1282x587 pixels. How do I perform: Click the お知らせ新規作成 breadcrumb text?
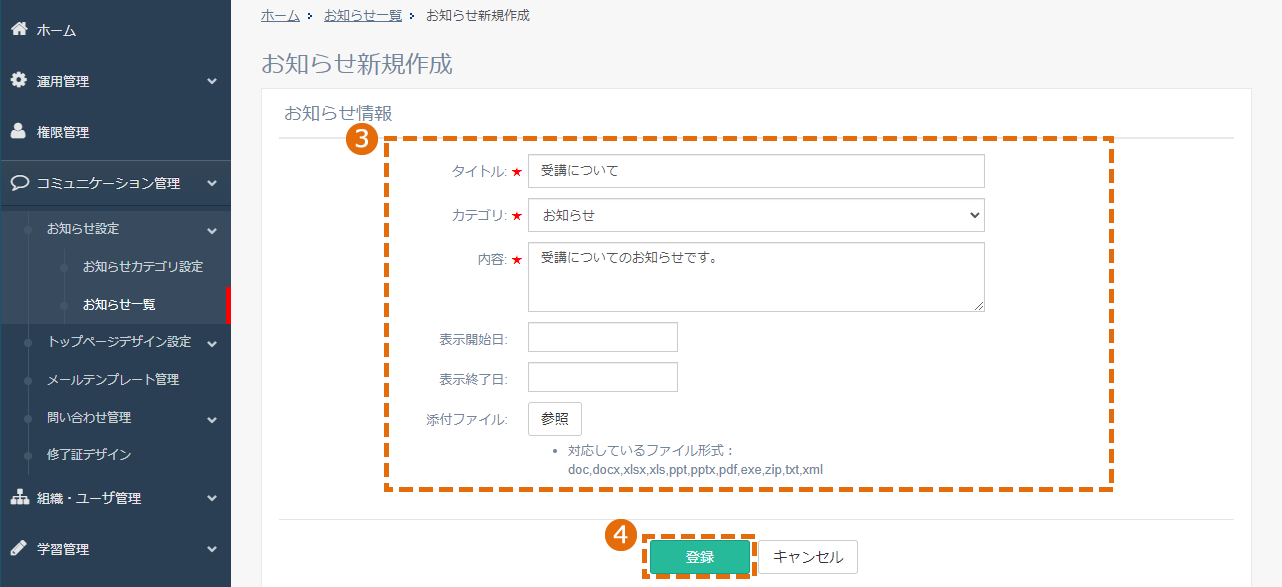coord(478,15)
